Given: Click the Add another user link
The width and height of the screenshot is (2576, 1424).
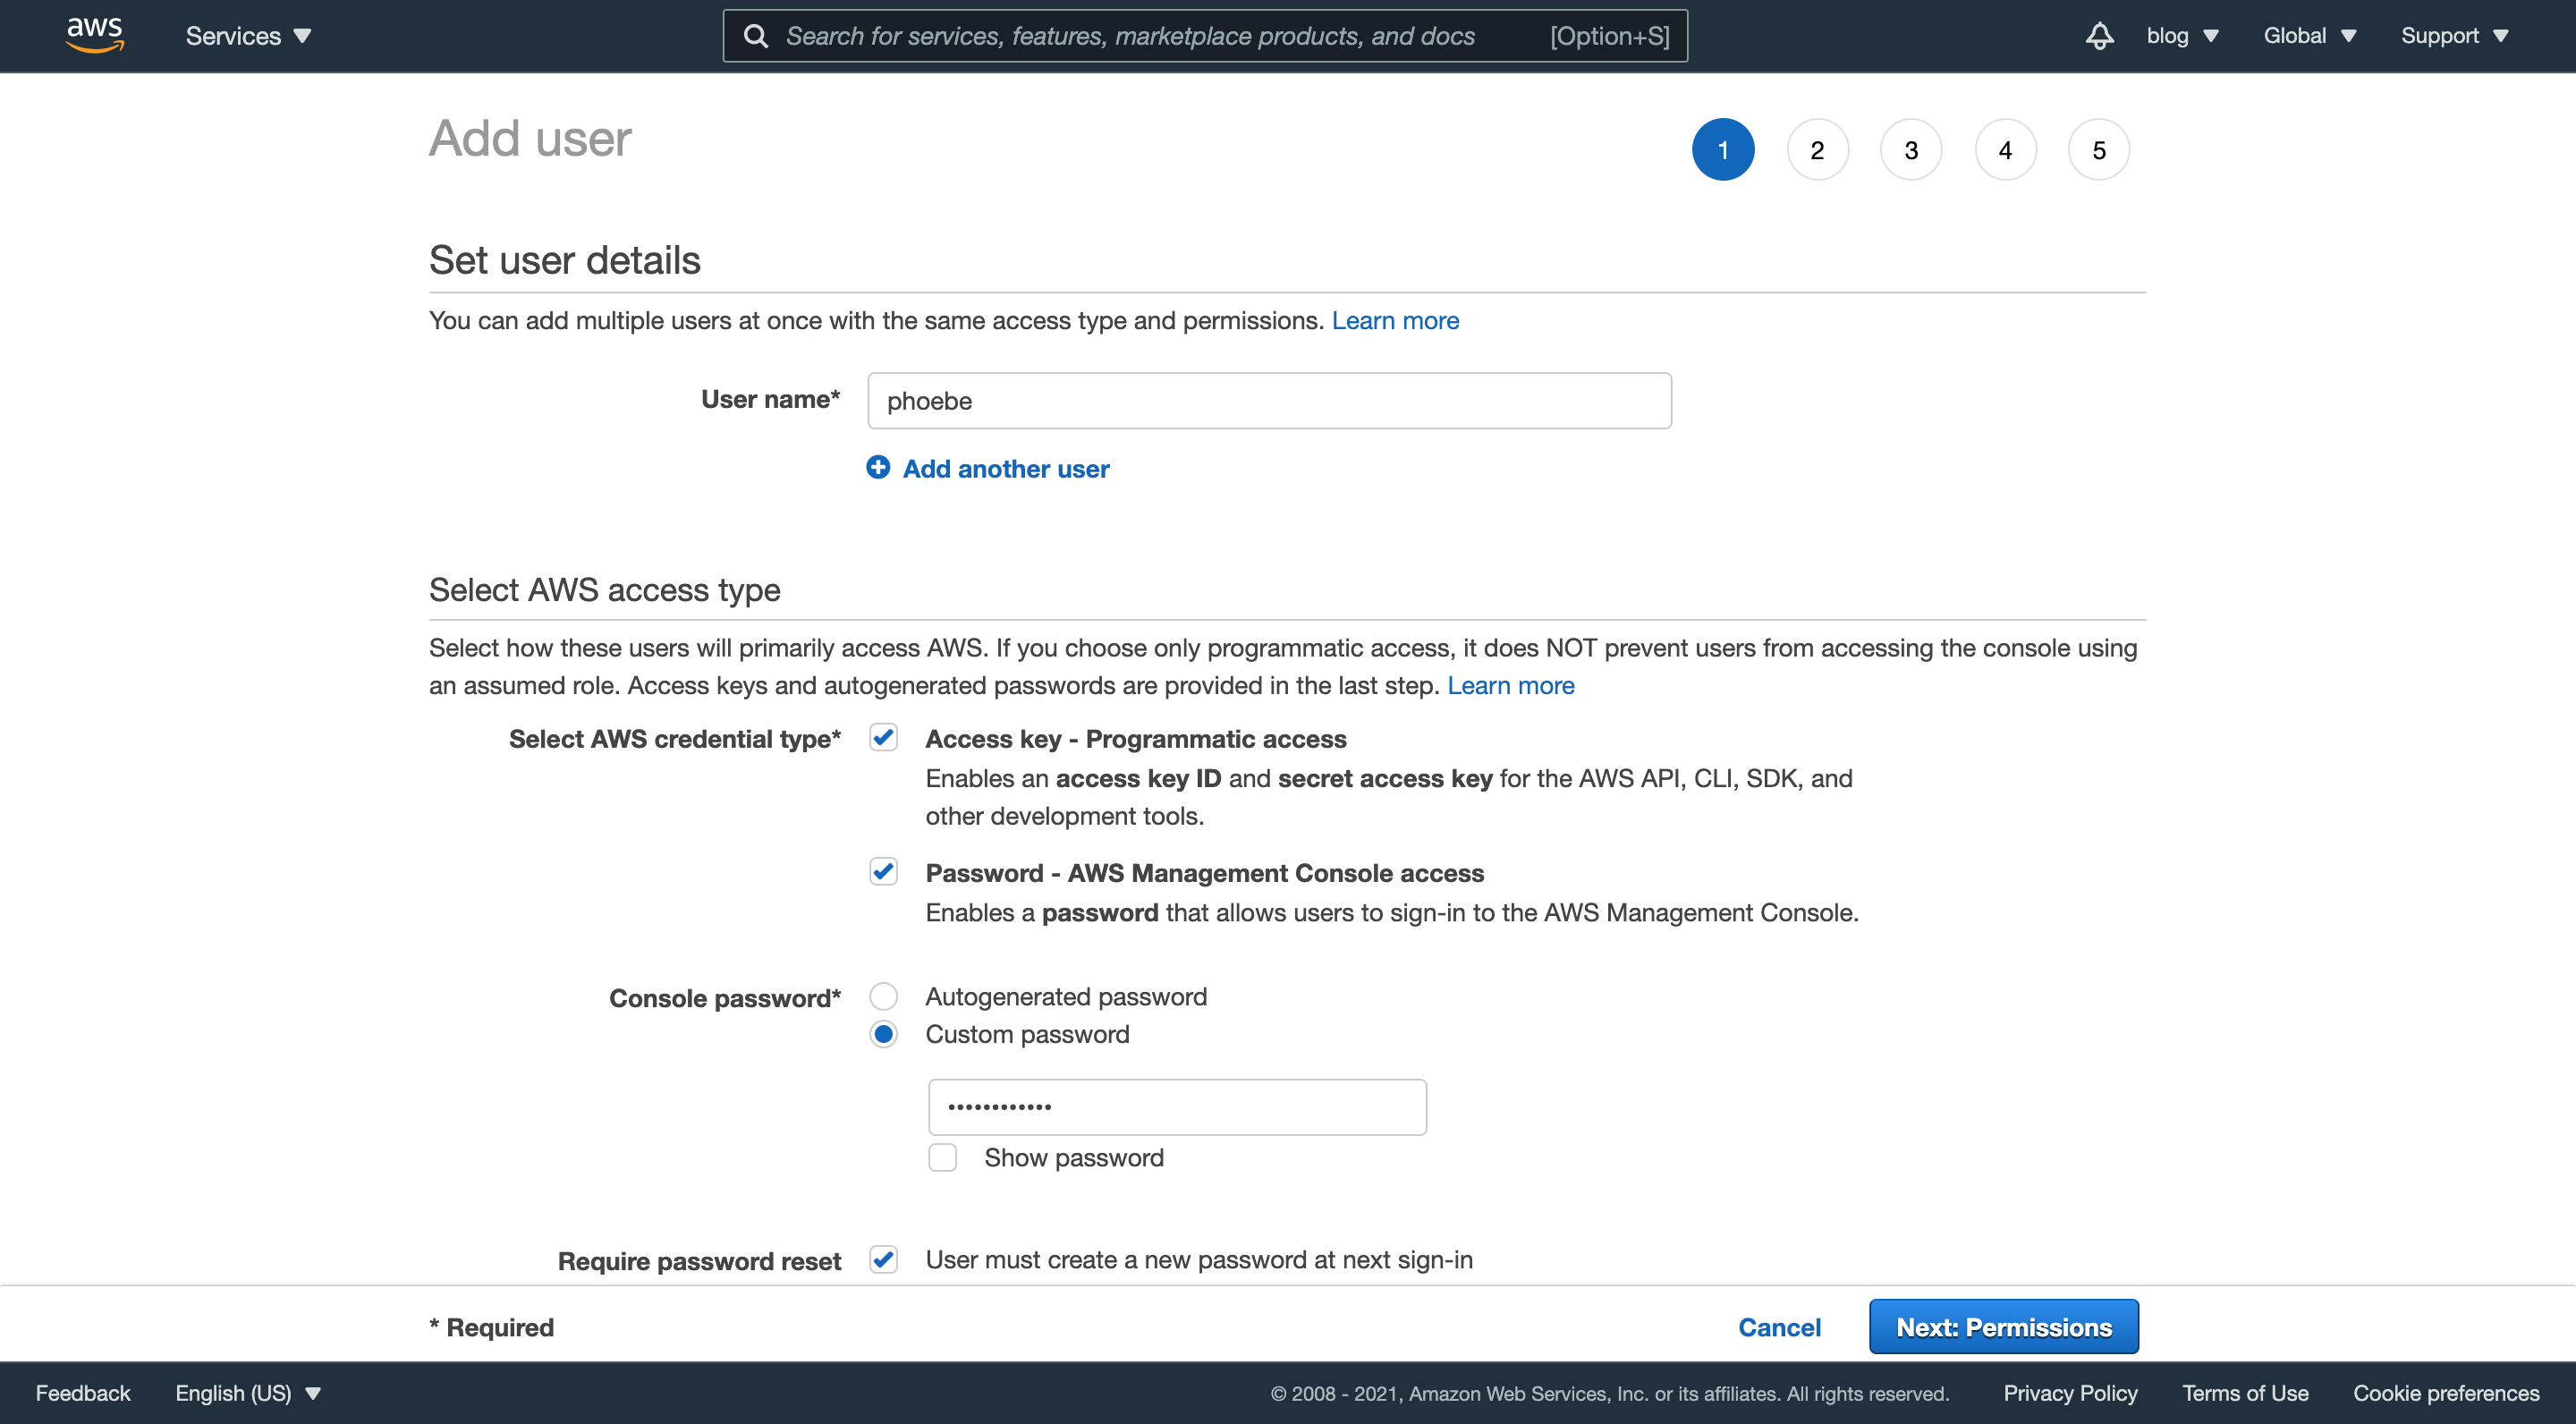Looking at the screenshot, I should (x=1006, y=468).
